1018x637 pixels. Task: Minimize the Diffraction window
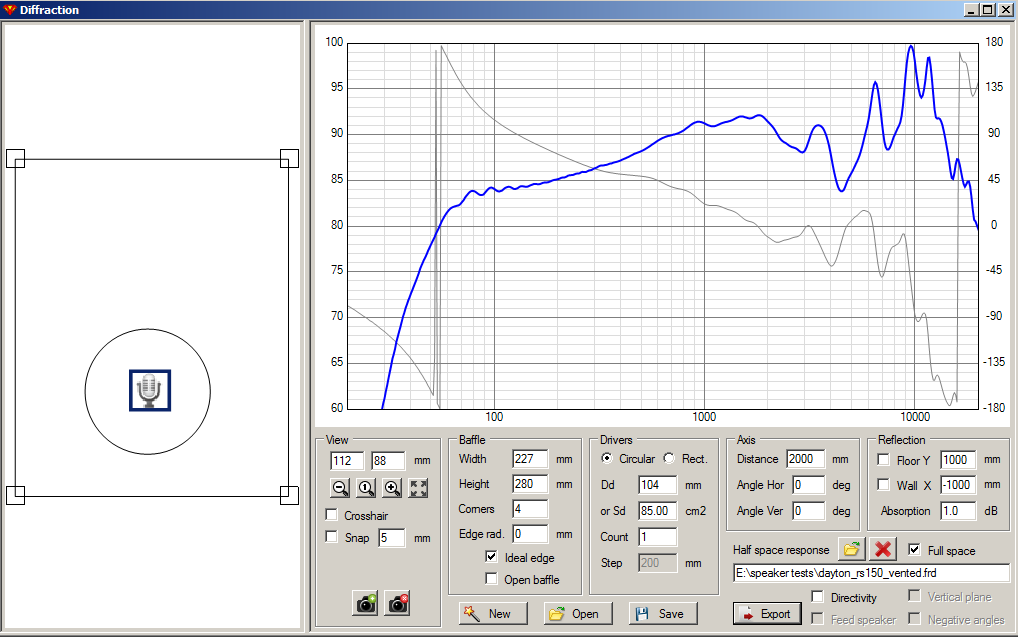(971, 10)
